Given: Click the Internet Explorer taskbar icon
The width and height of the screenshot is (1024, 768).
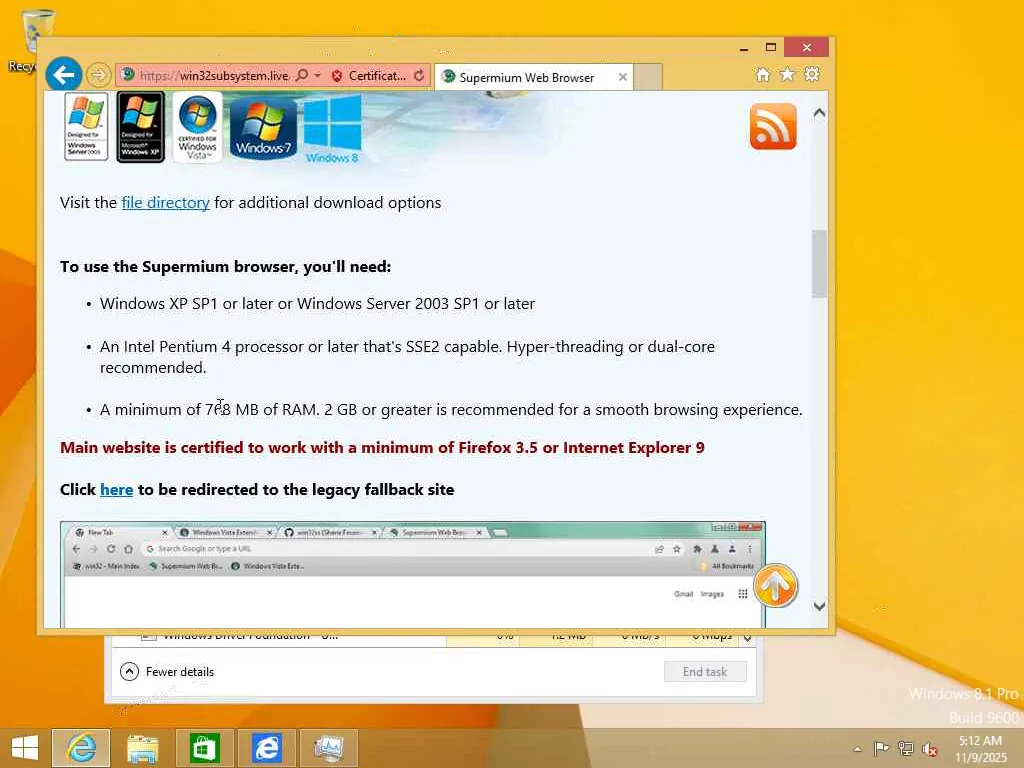Looking at the screenshot, I should 81,748.
